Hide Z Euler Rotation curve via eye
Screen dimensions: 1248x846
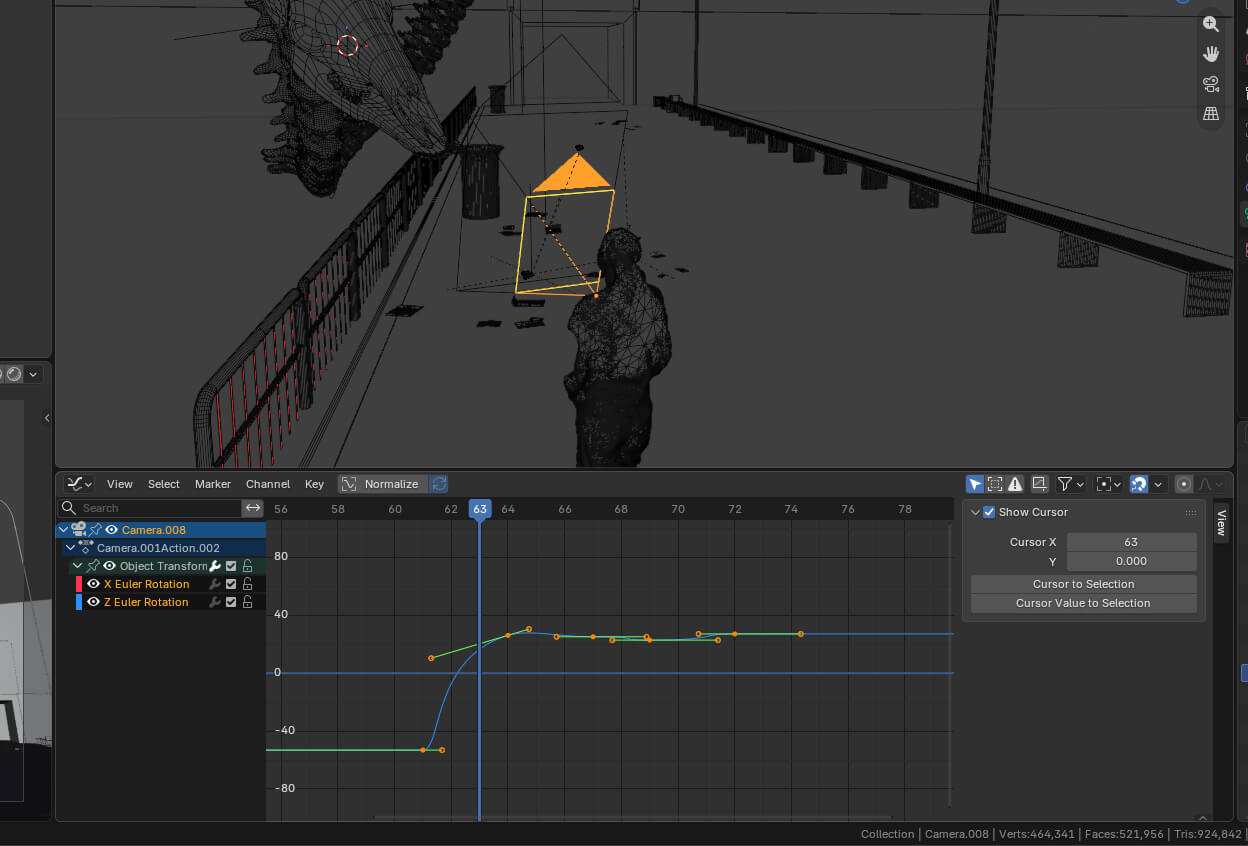click(x=94, y=602)
